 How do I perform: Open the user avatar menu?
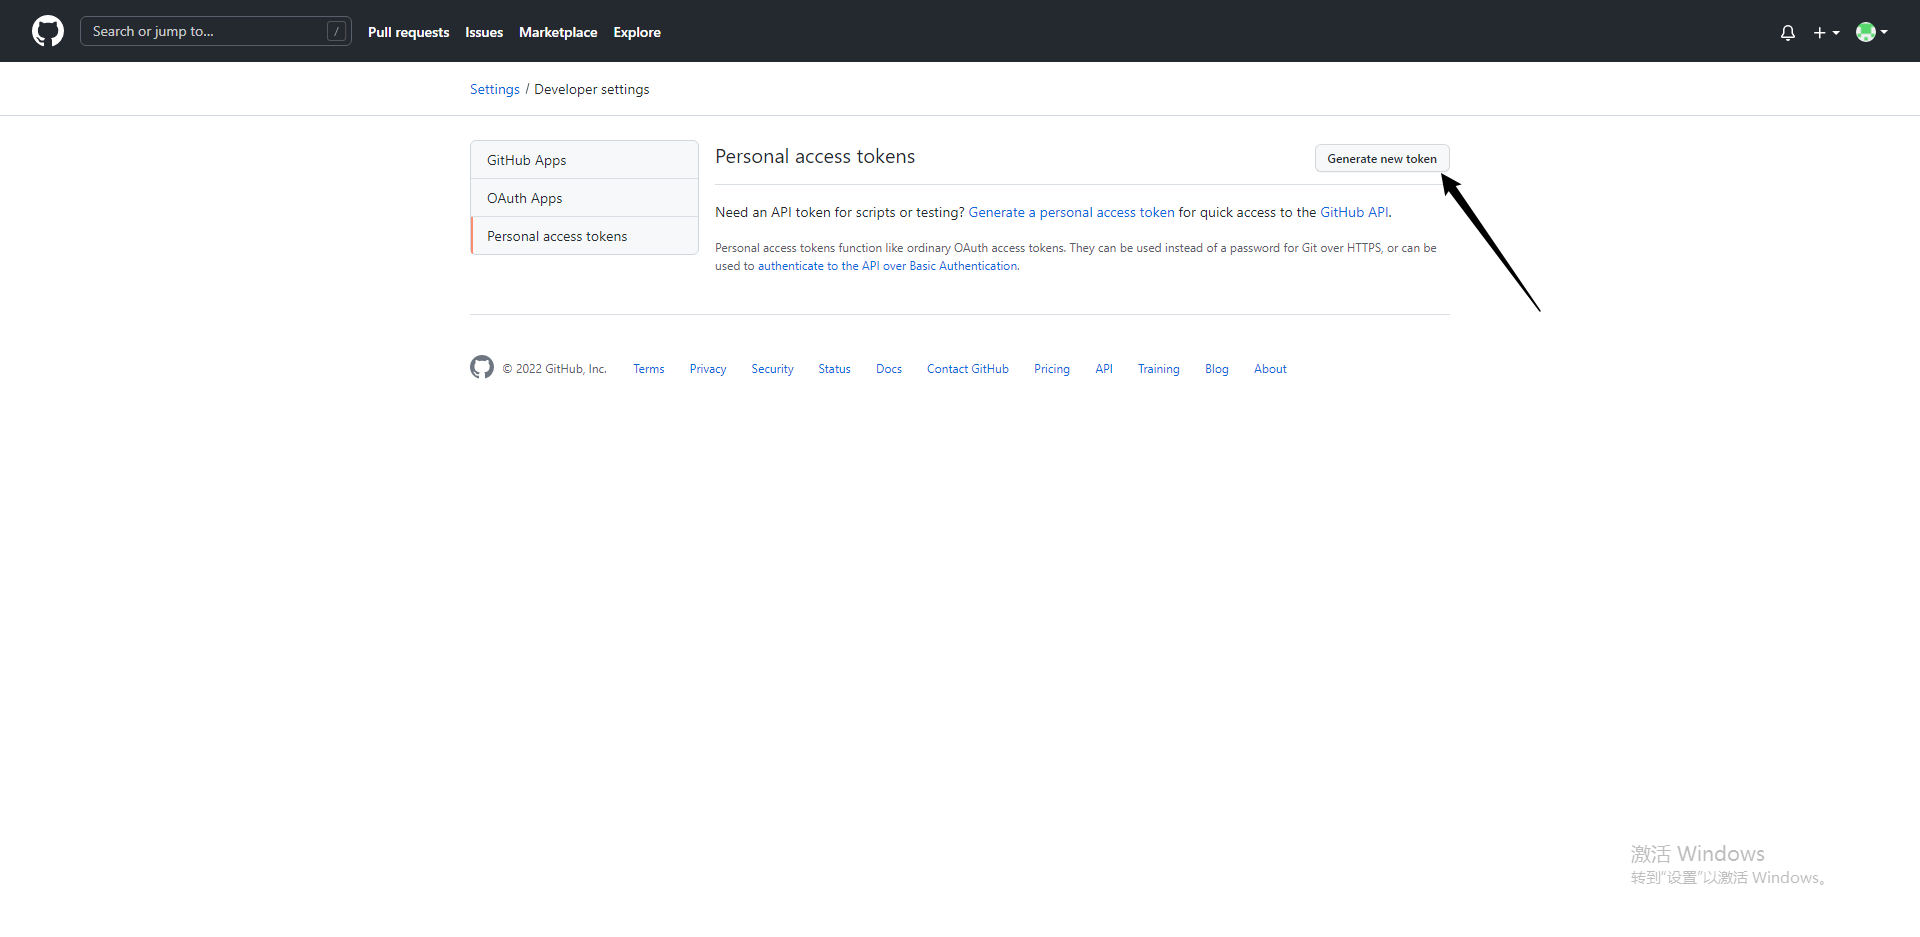[1871, 32]
